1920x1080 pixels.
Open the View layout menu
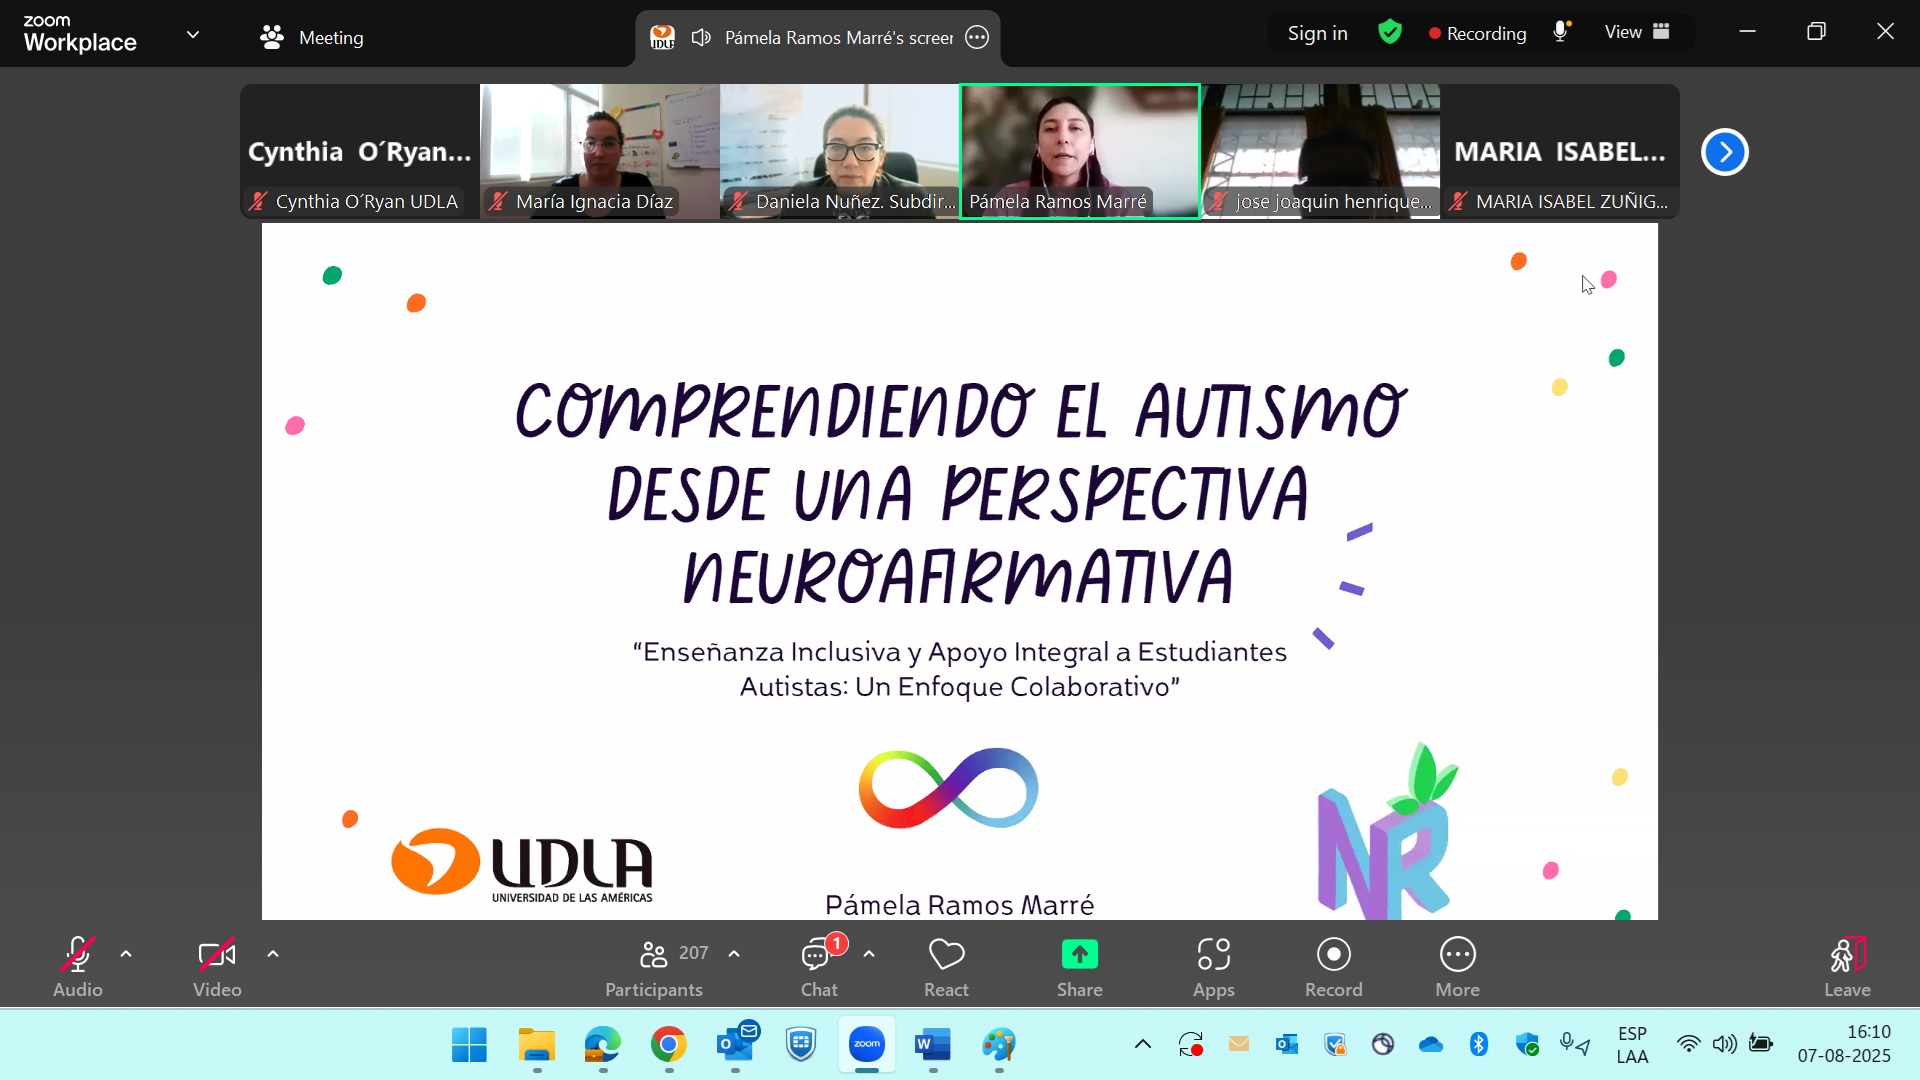[x=1637, y=32]
